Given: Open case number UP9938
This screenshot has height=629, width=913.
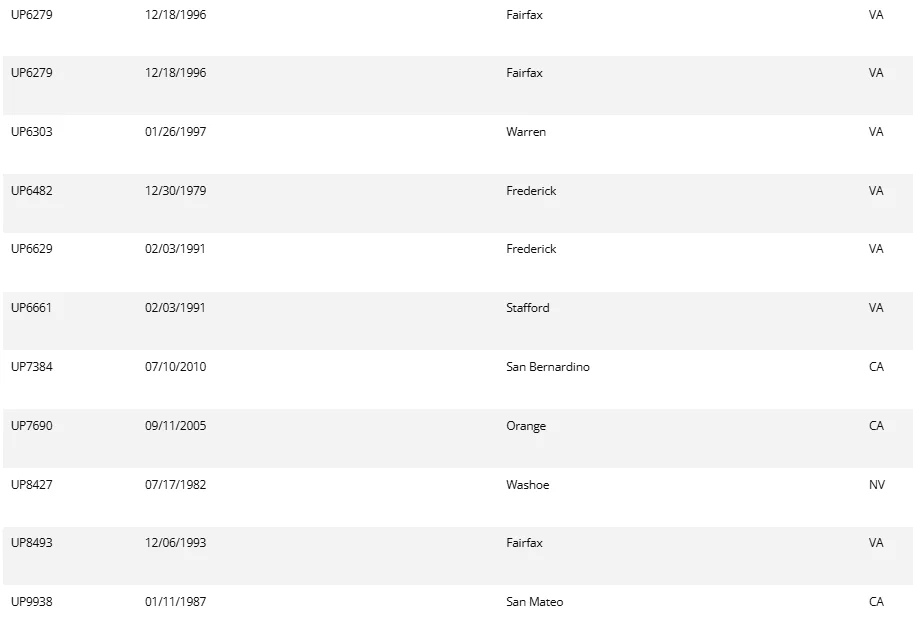Looking at the screenshot, I should [x=32, y=602].
